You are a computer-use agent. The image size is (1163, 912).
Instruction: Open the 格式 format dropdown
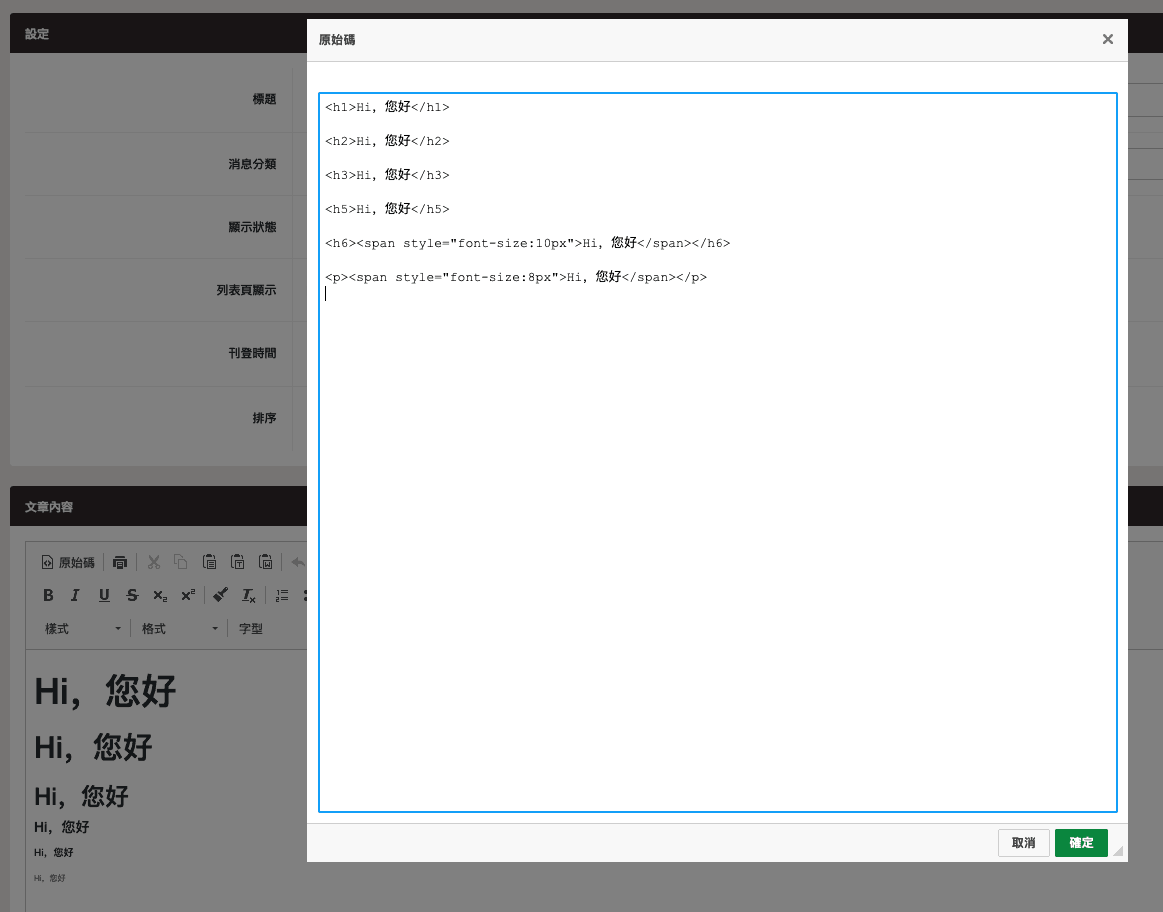pos(180,629)
